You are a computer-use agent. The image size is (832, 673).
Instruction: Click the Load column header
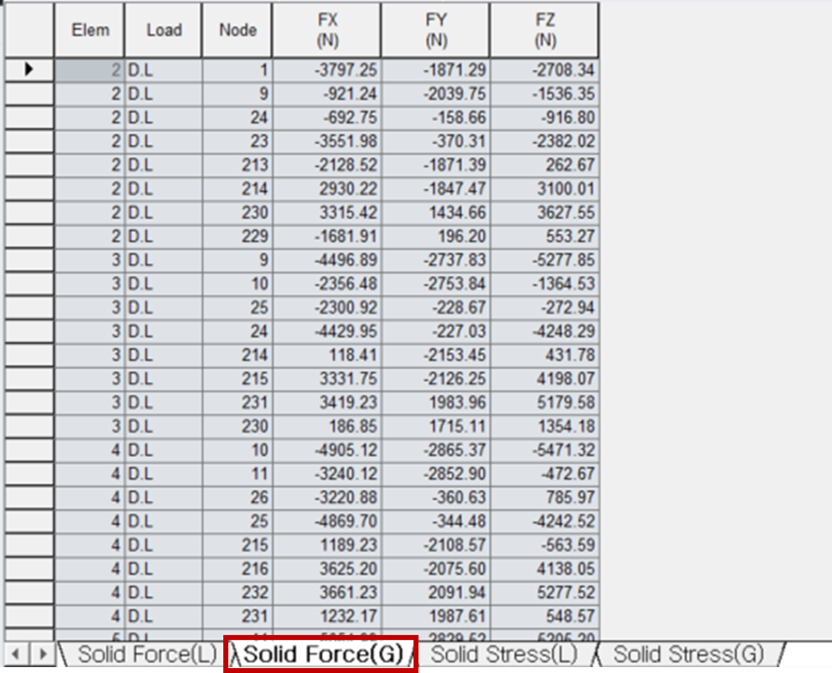coord(162,30)
